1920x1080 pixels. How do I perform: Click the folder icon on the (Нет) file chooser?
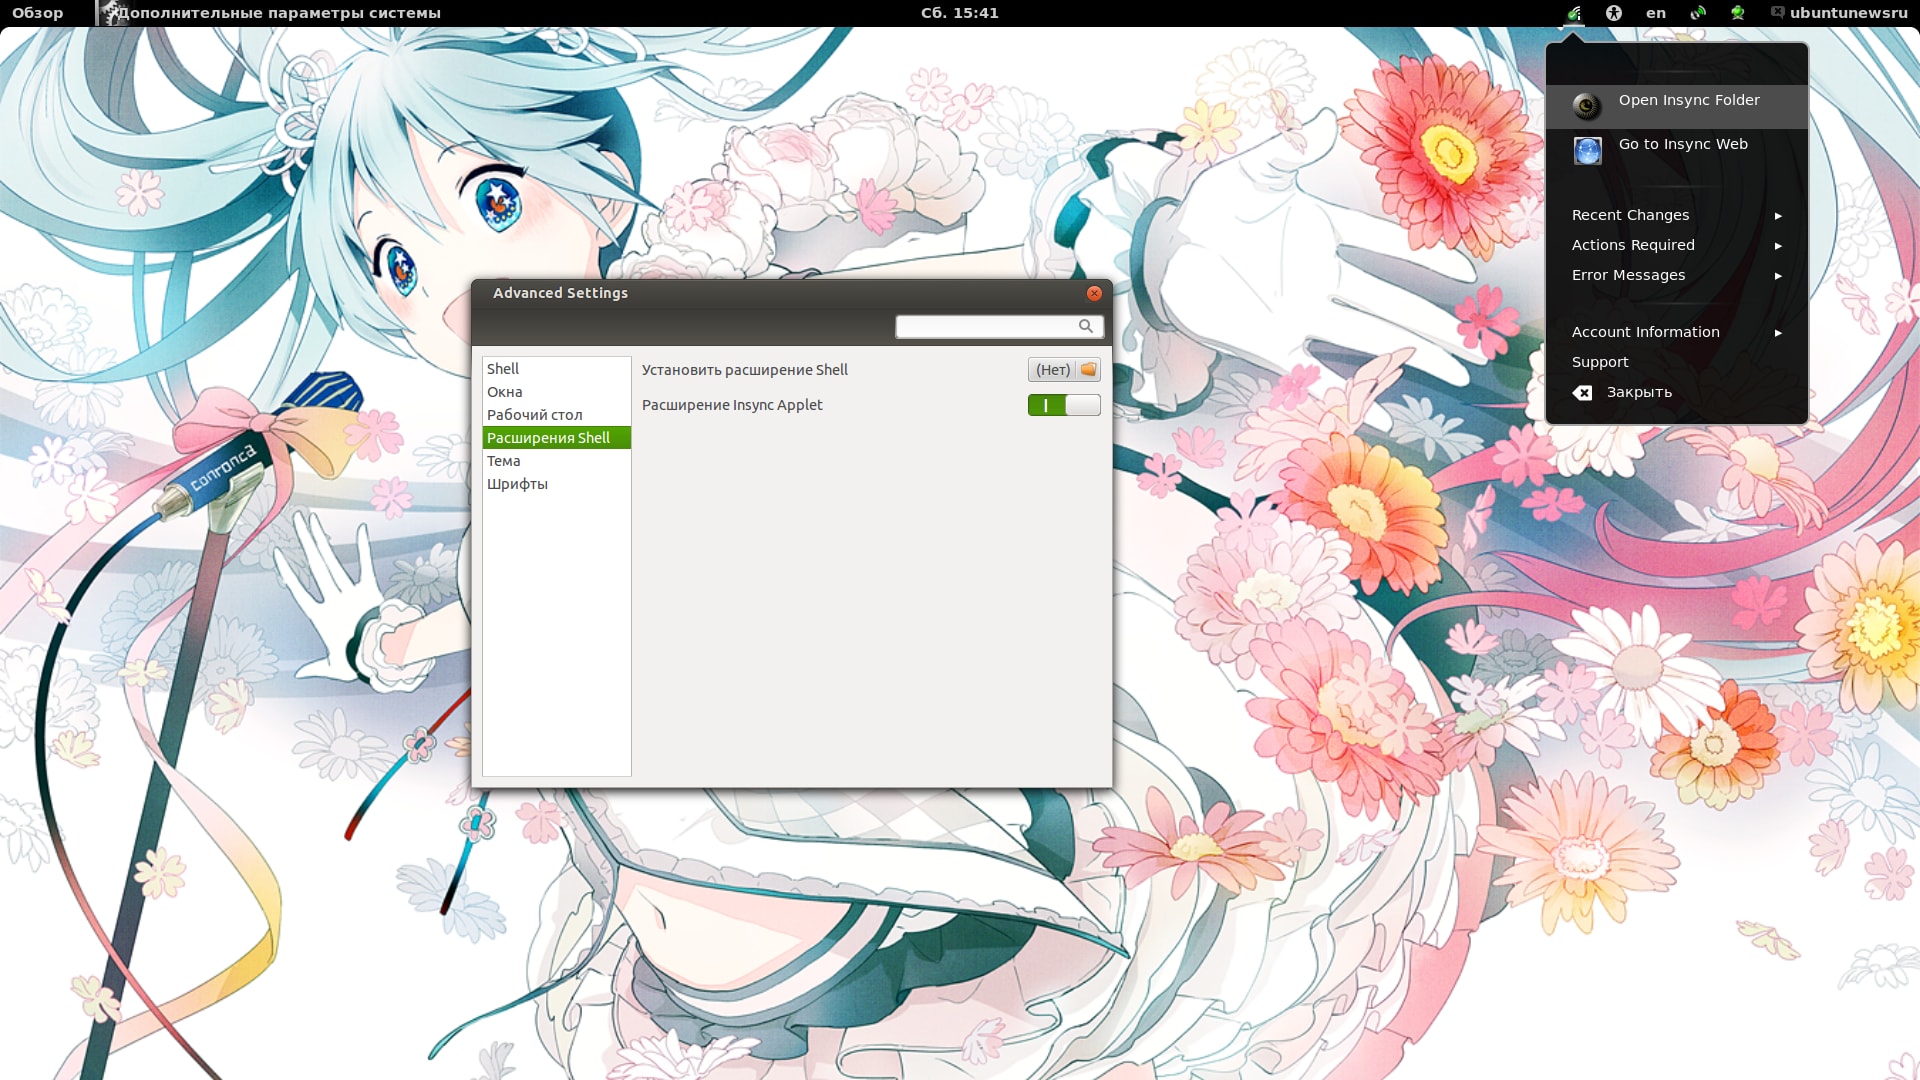pos(1088,370)
